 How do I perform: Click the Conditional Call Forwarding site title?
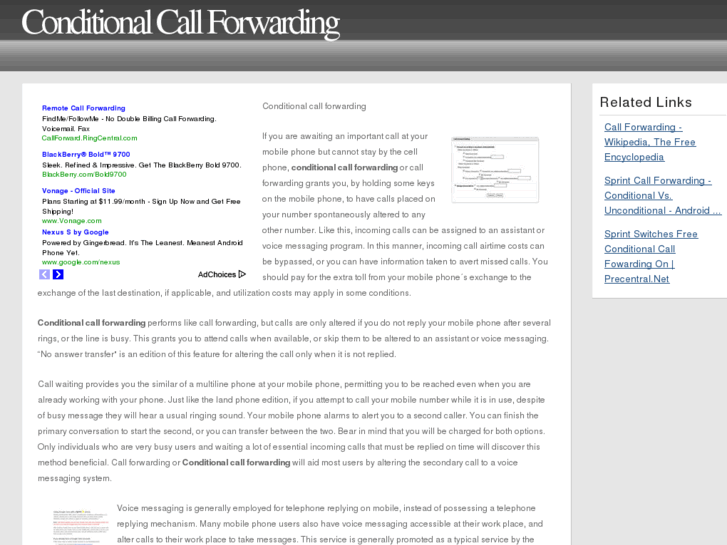pos(180,22)
